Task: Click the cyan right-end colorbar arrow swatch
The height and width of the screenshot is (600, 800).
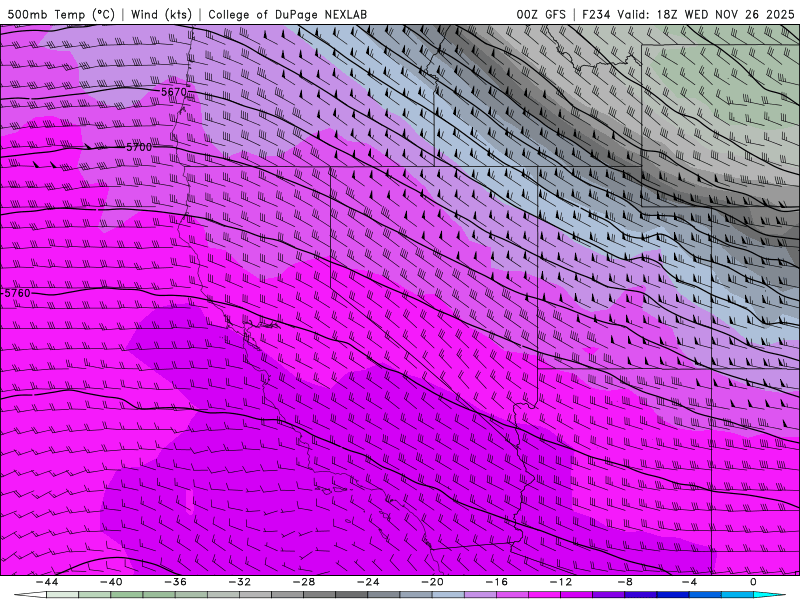Action: (x=769, y=595)
